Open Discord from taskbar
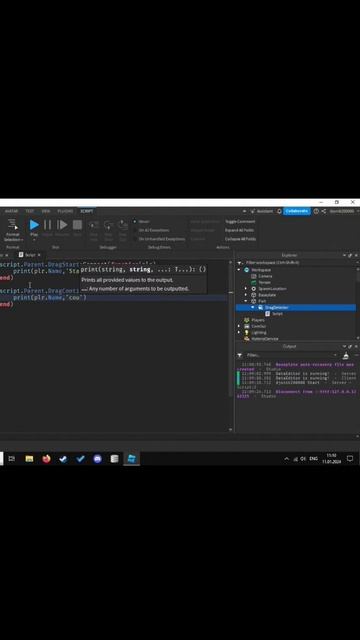360x640 pixels. tap(97, 459)
